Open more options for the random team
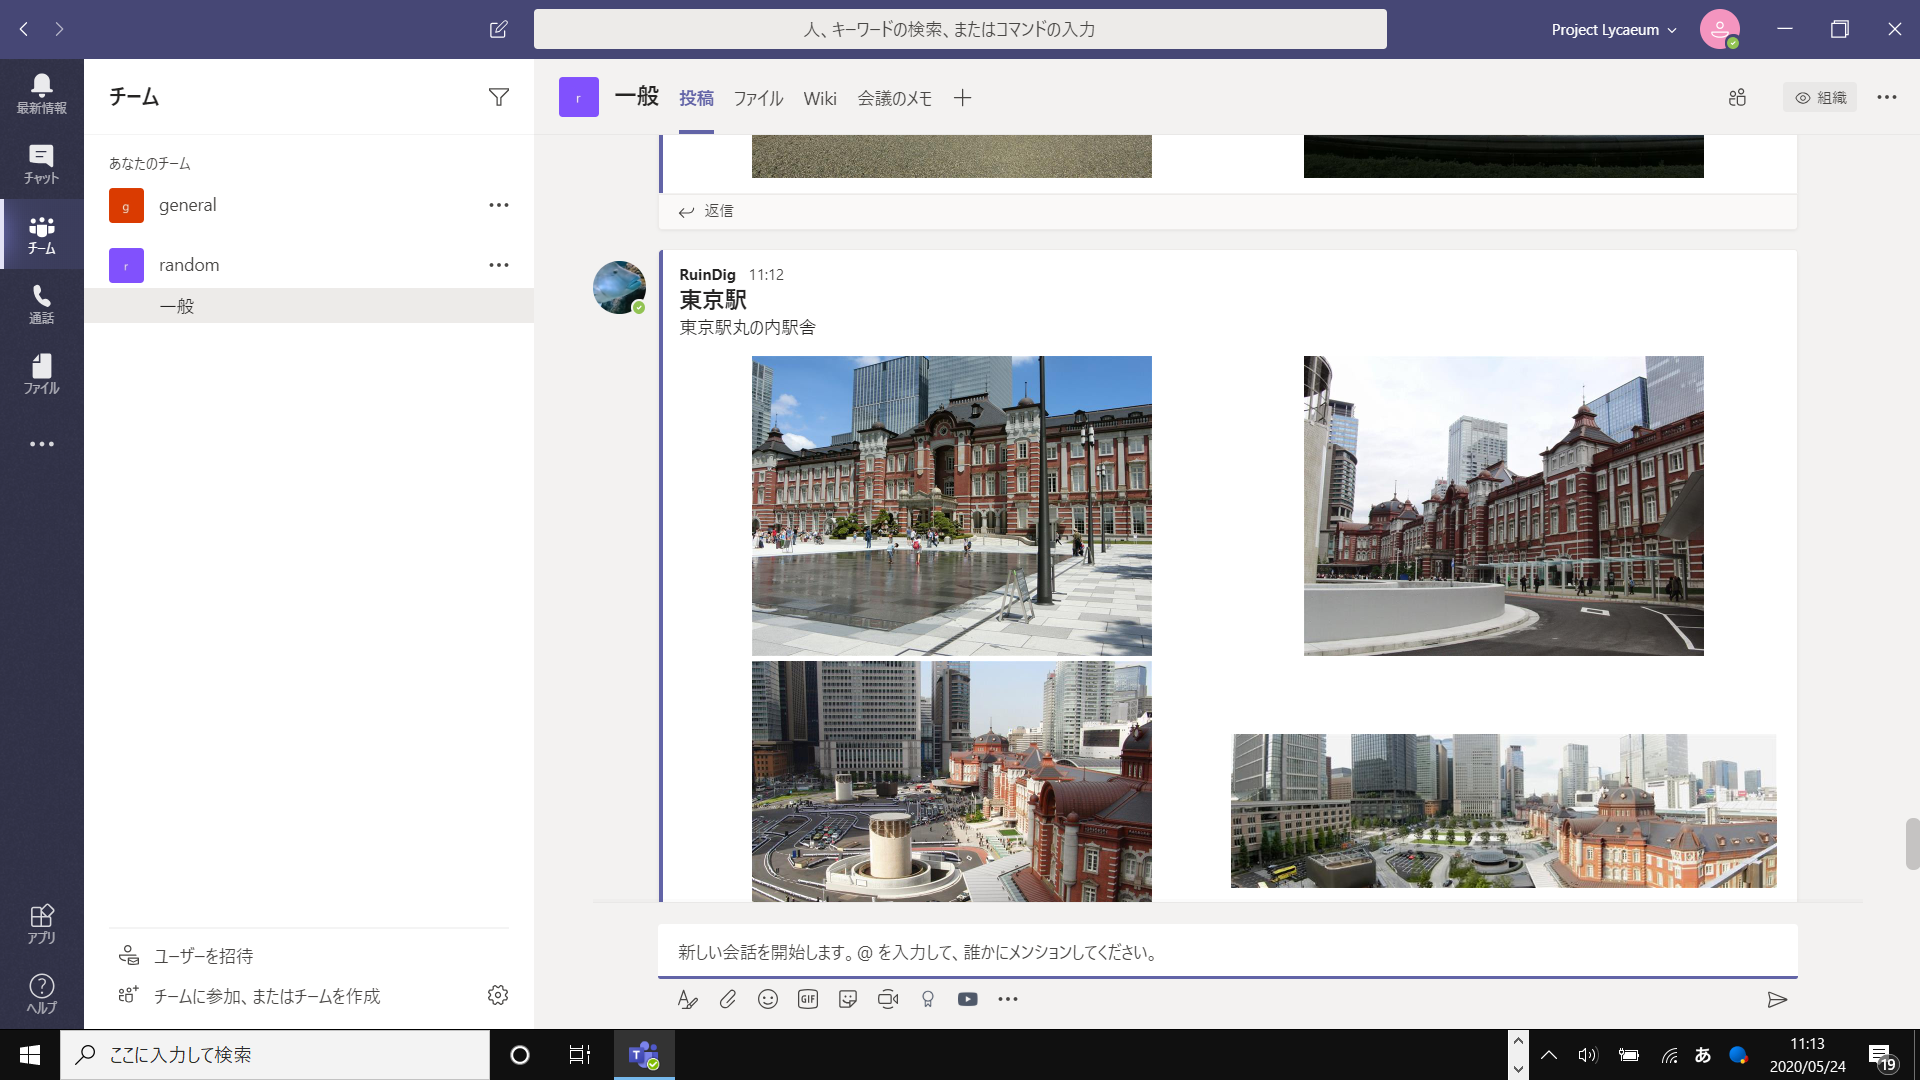Viewport: 1920px width, 1080px height. 498,265
